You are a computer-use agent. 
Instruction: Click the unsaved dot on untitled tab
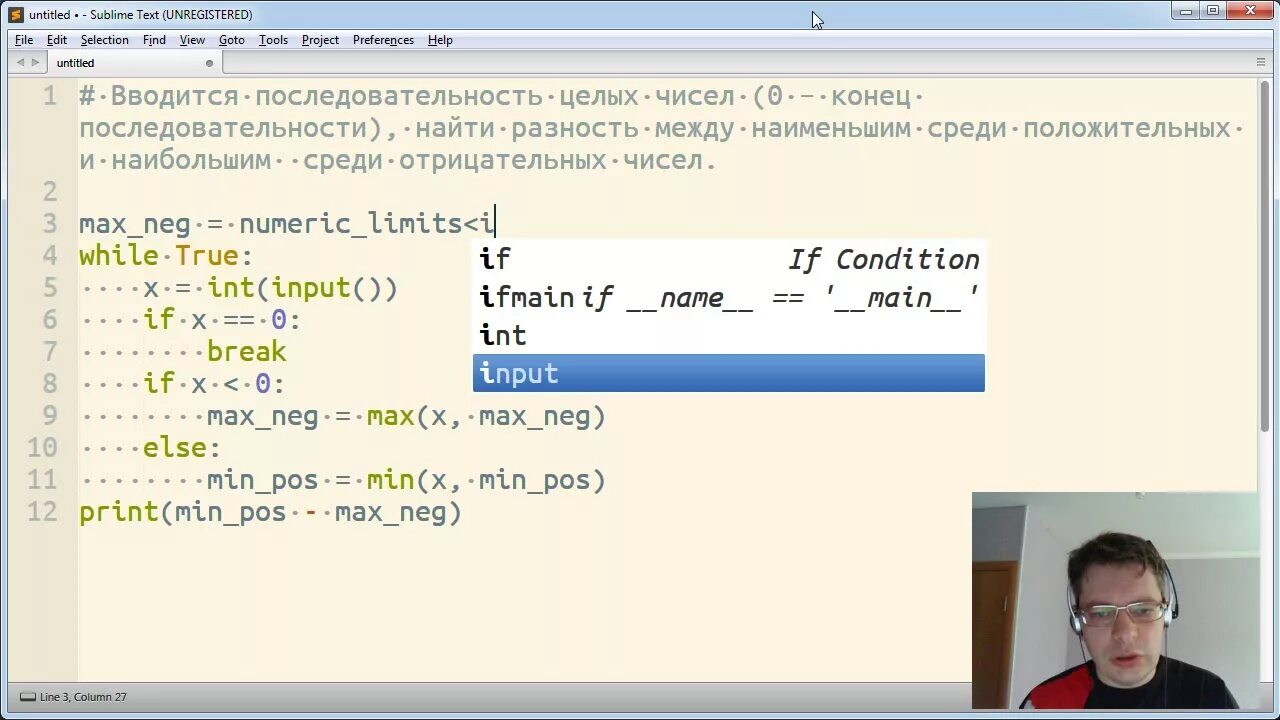point(209,63)
